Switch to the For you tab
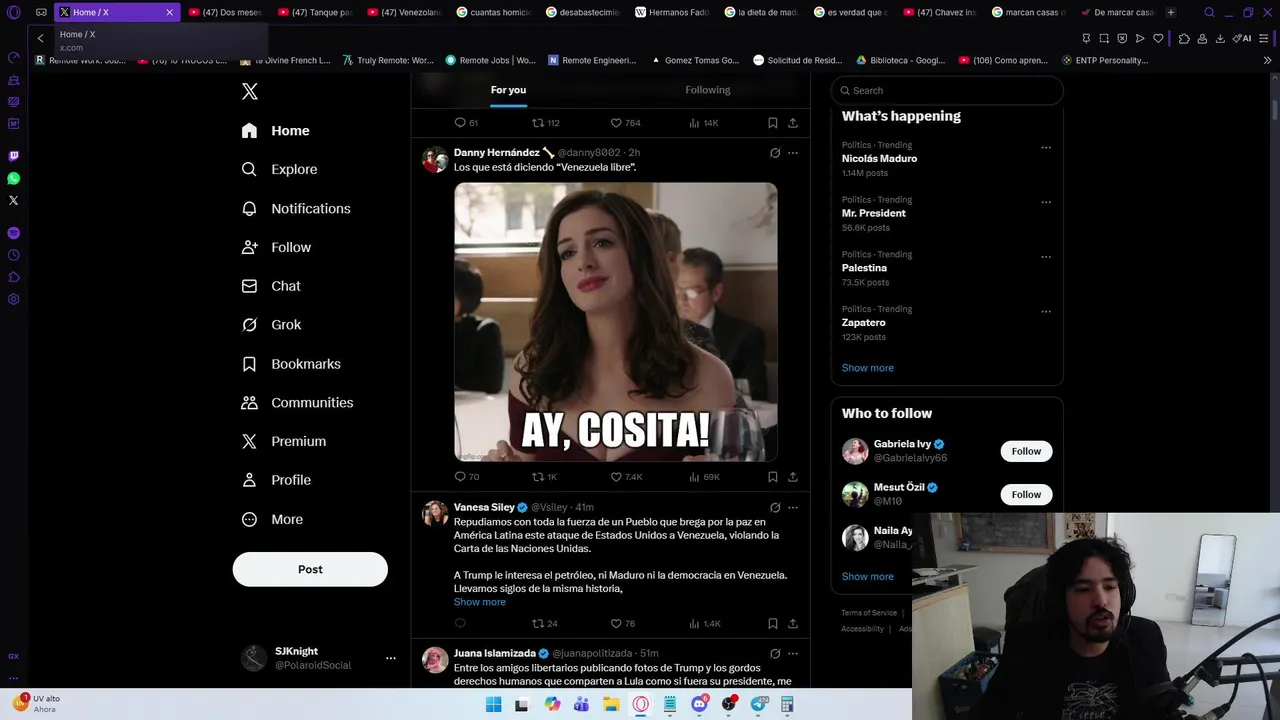1280x720 pixels. click(508, 90)
